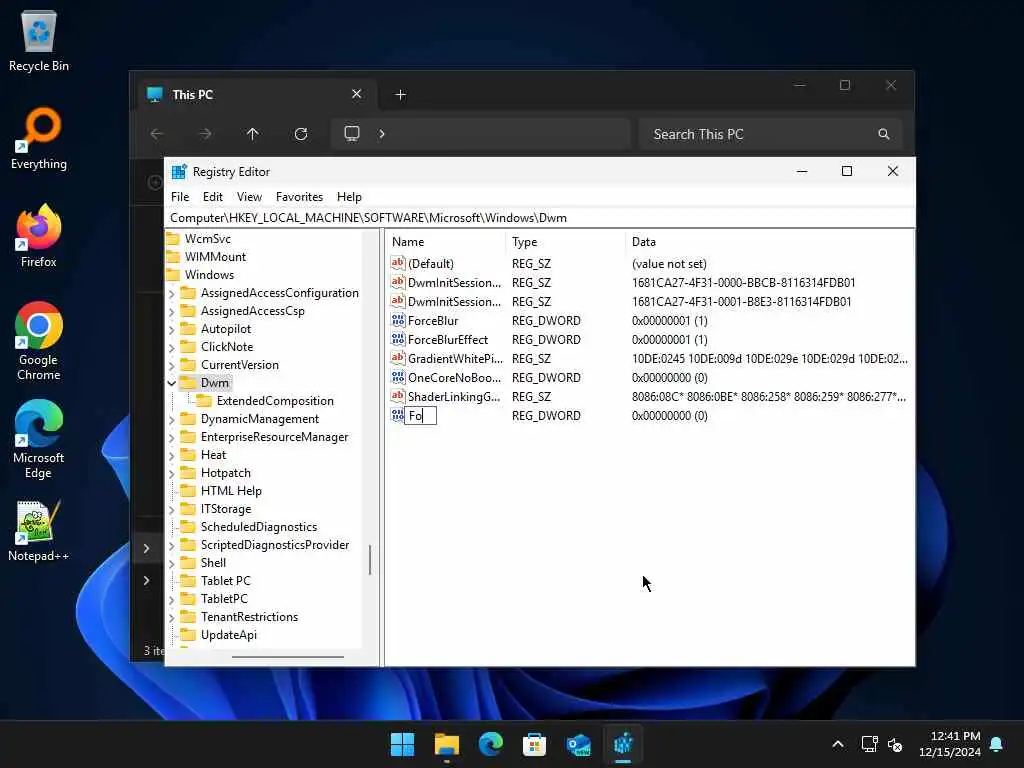This screenshot has width=1024, height=768.
Task: Collapse the Dwm registry key
Action: coord(172,383)
